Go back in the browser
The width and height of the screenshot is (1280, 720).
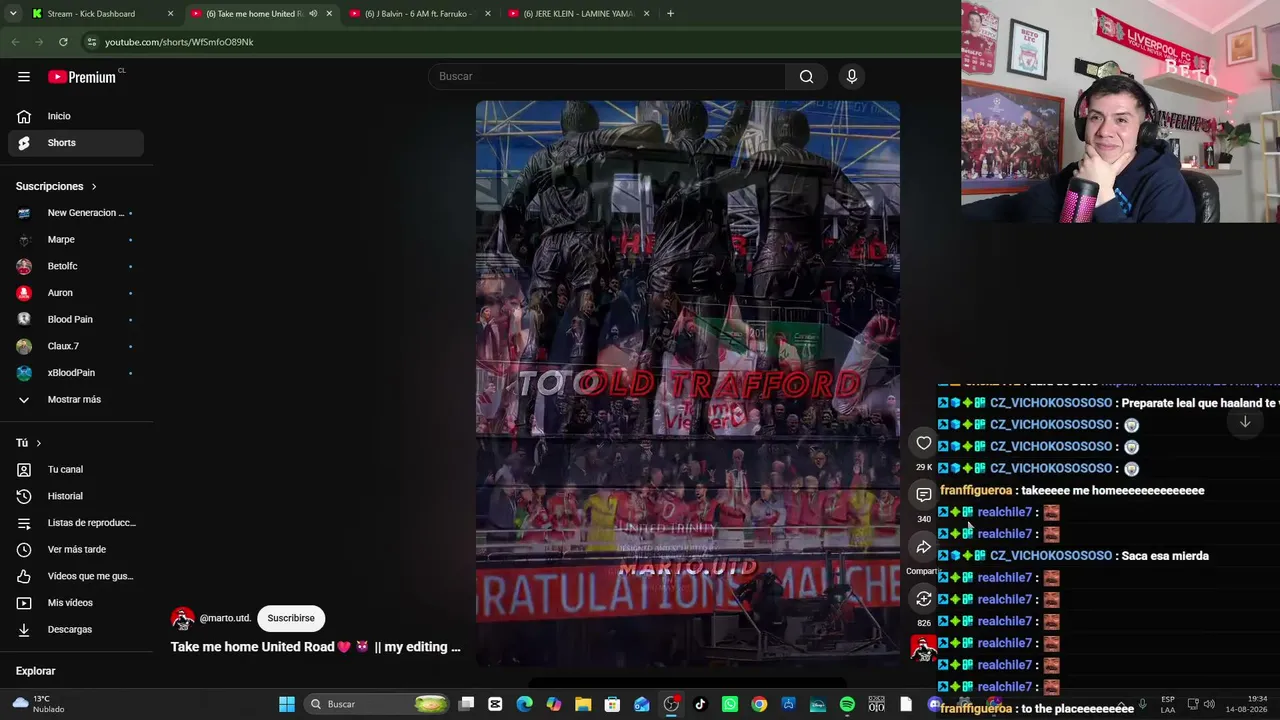(x=15, y=42)
